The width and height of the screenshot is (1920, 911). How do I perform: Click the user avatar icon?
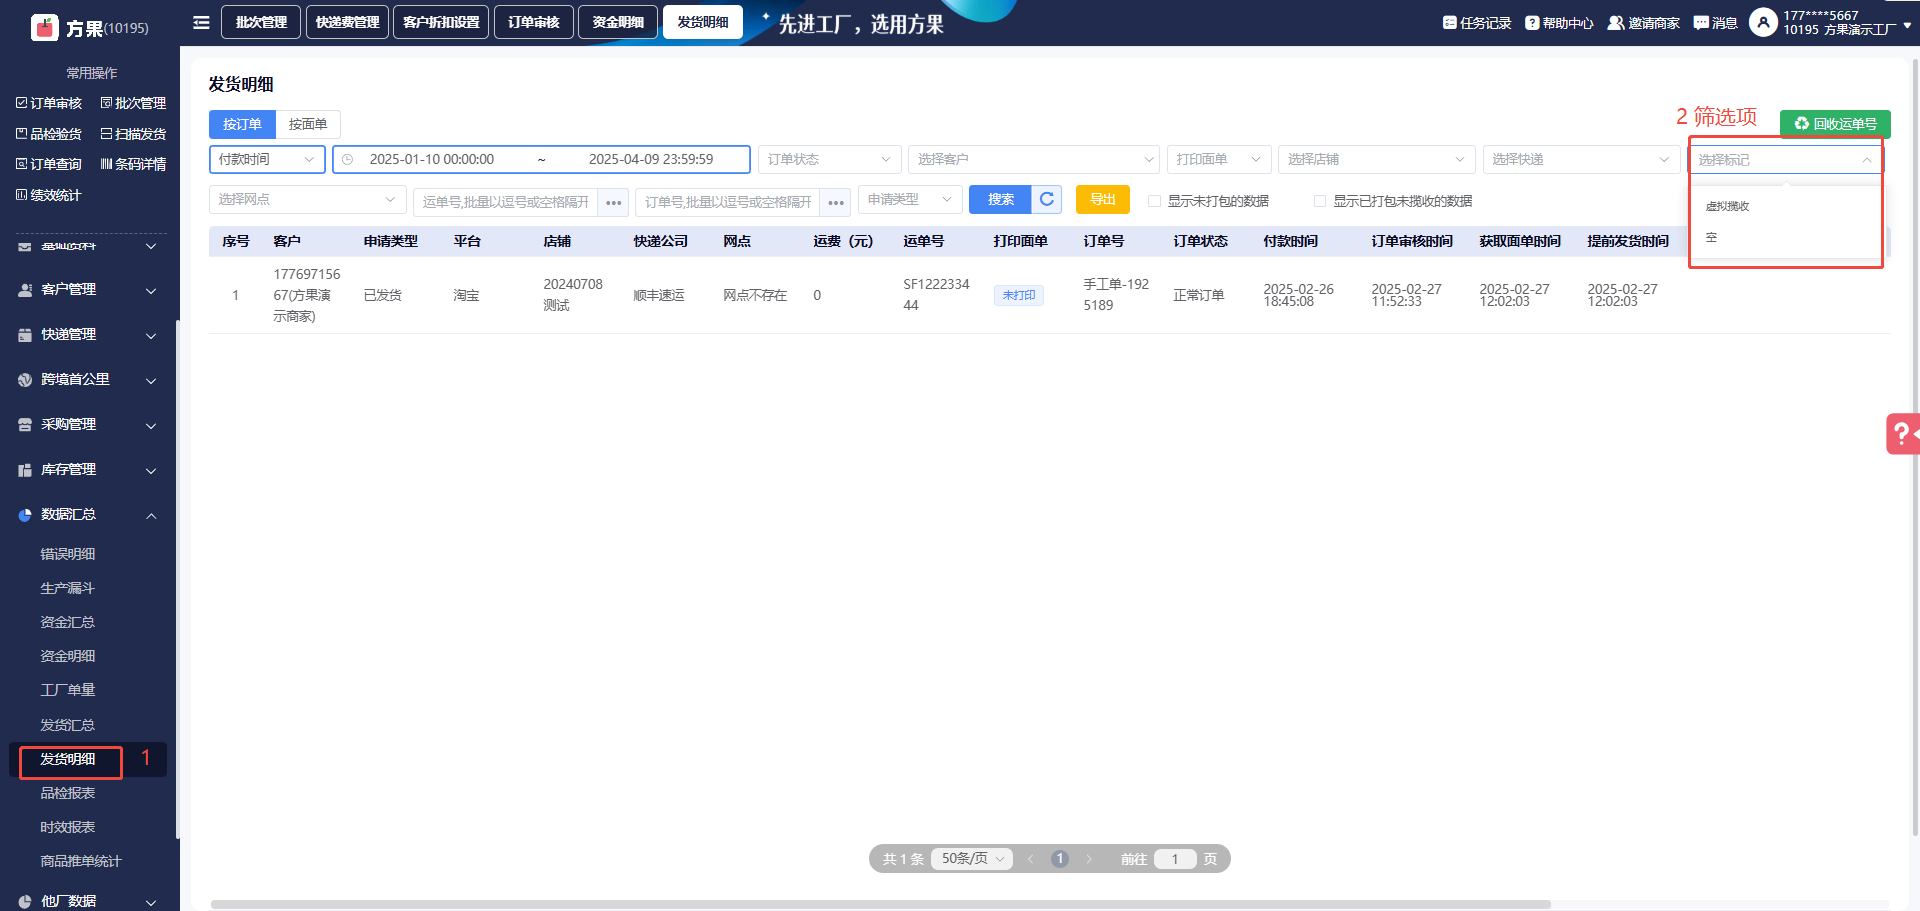tap(1763, 22)
